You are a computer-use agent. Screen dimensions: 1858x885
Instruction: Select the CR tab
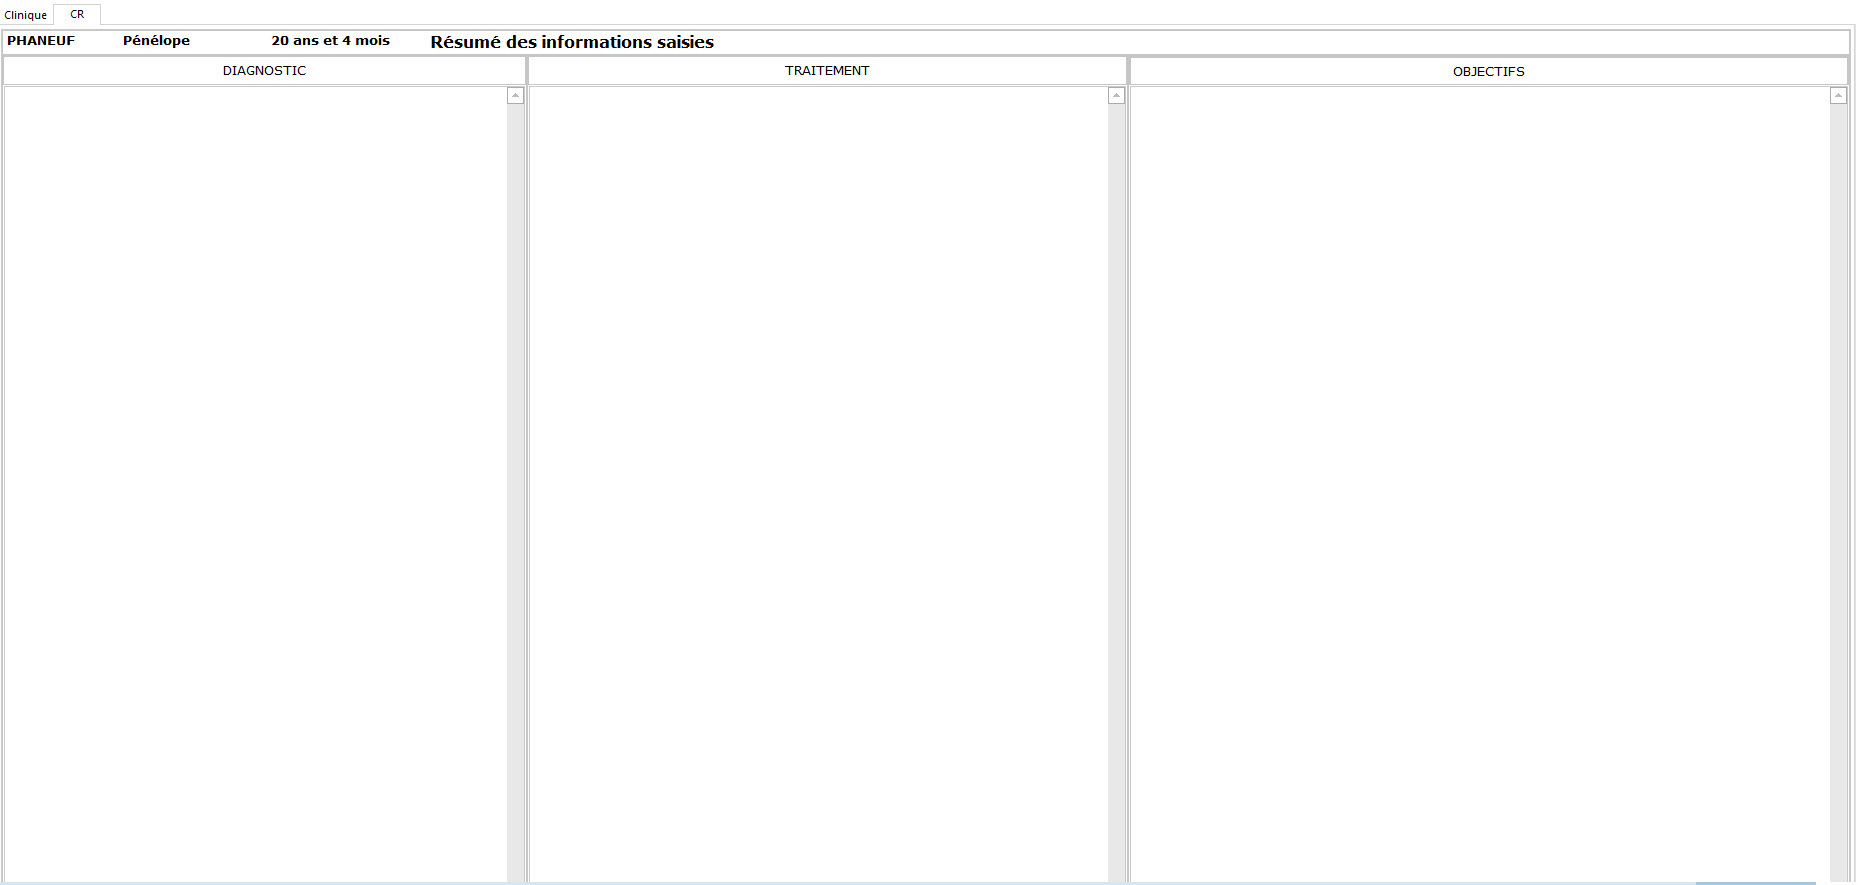pos(77,14)
